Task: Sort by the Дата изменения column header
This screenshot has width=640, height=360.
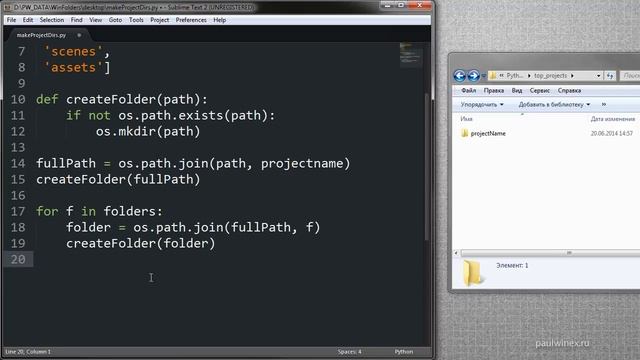Action: point(613,119)
